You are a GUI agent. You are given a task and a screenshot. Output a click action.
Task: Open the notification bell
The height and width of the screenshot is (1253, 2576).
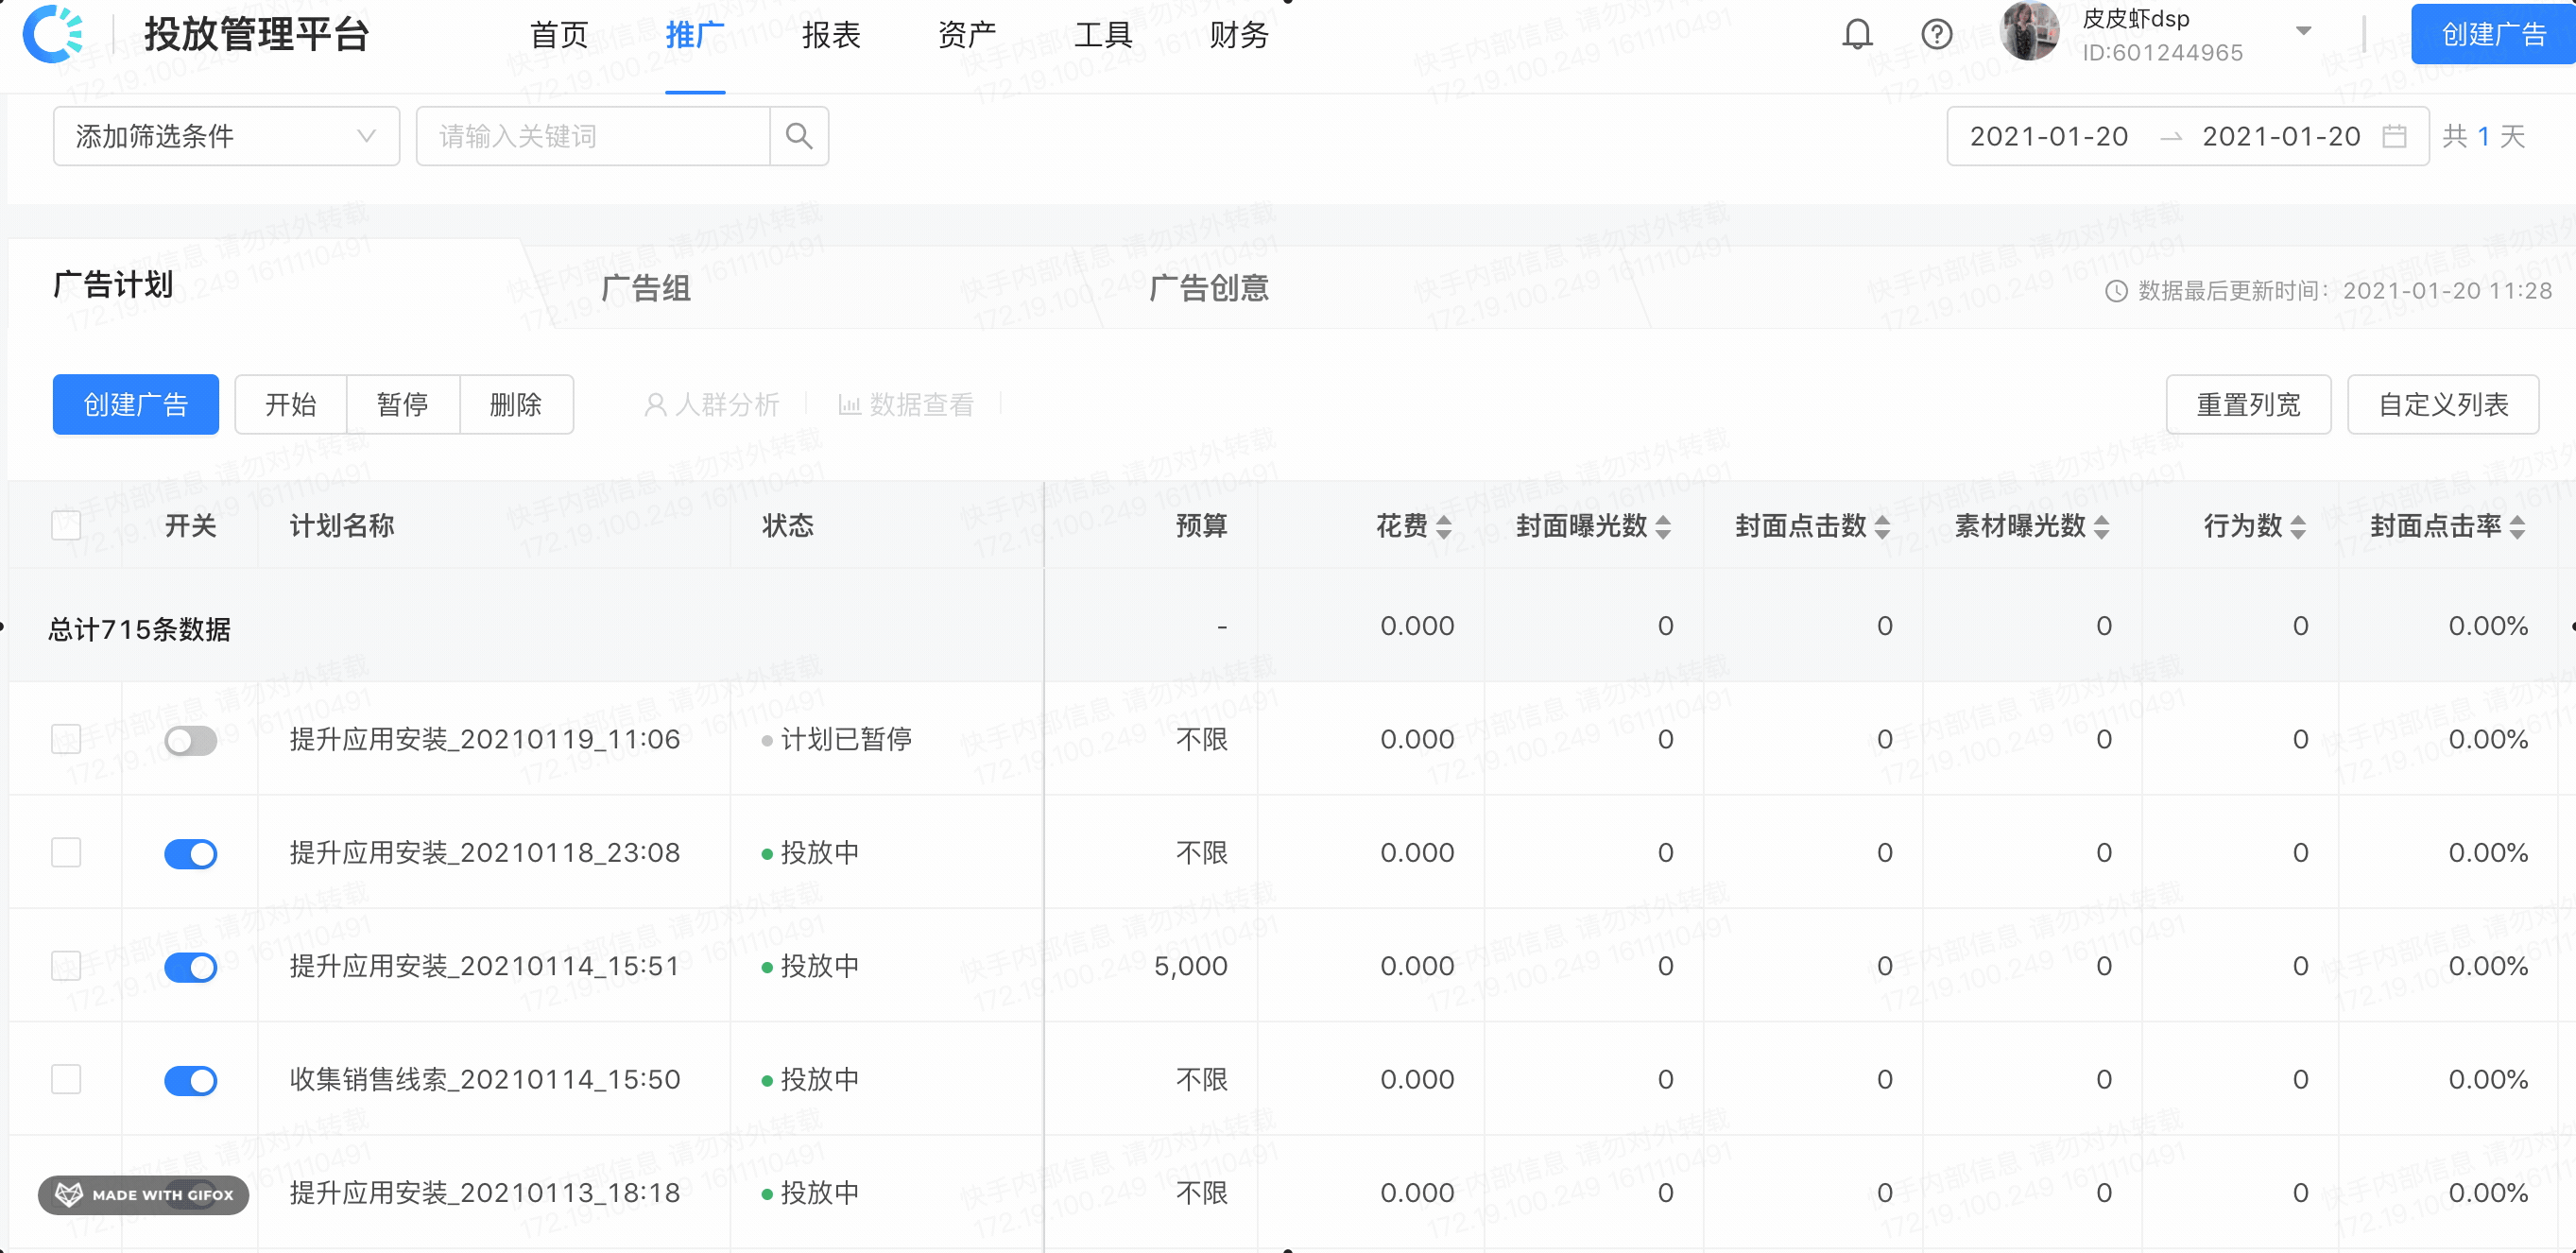tap(1856, 33)
